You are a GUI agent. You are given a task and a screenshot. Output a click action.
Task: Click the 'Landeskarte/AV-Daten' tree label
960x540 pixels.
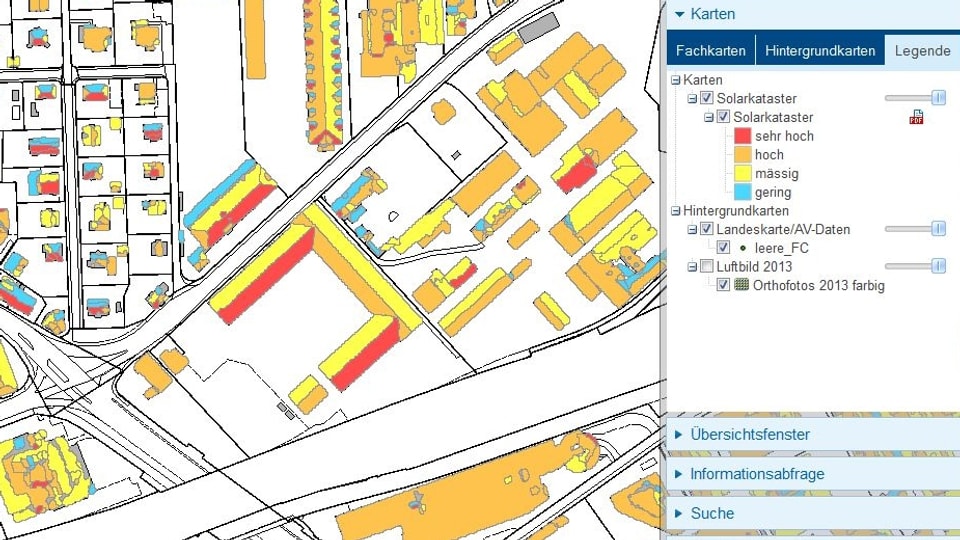pyautogui.click(x=783, y=230)
